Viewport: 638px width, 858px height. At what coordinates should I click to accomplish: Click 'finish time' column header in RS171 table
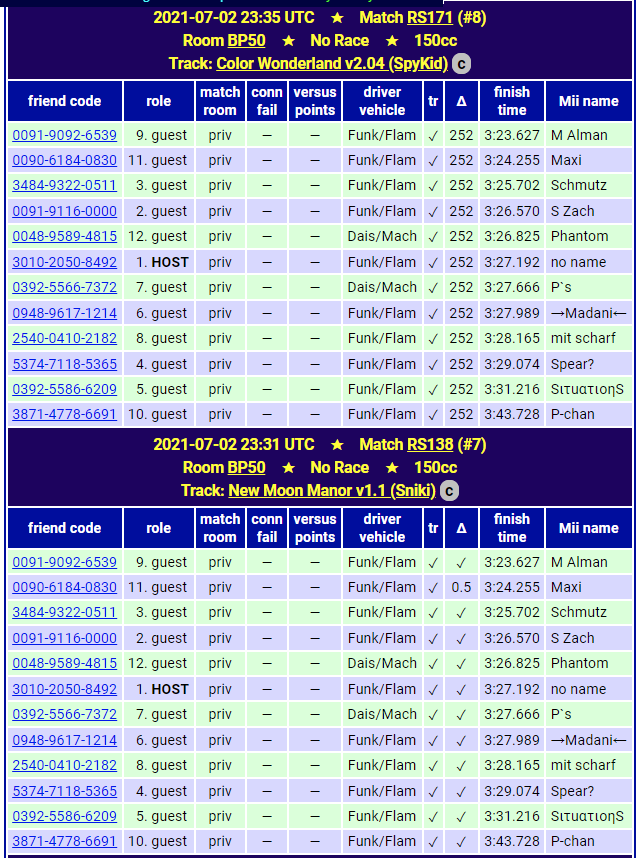pos(512,101)
